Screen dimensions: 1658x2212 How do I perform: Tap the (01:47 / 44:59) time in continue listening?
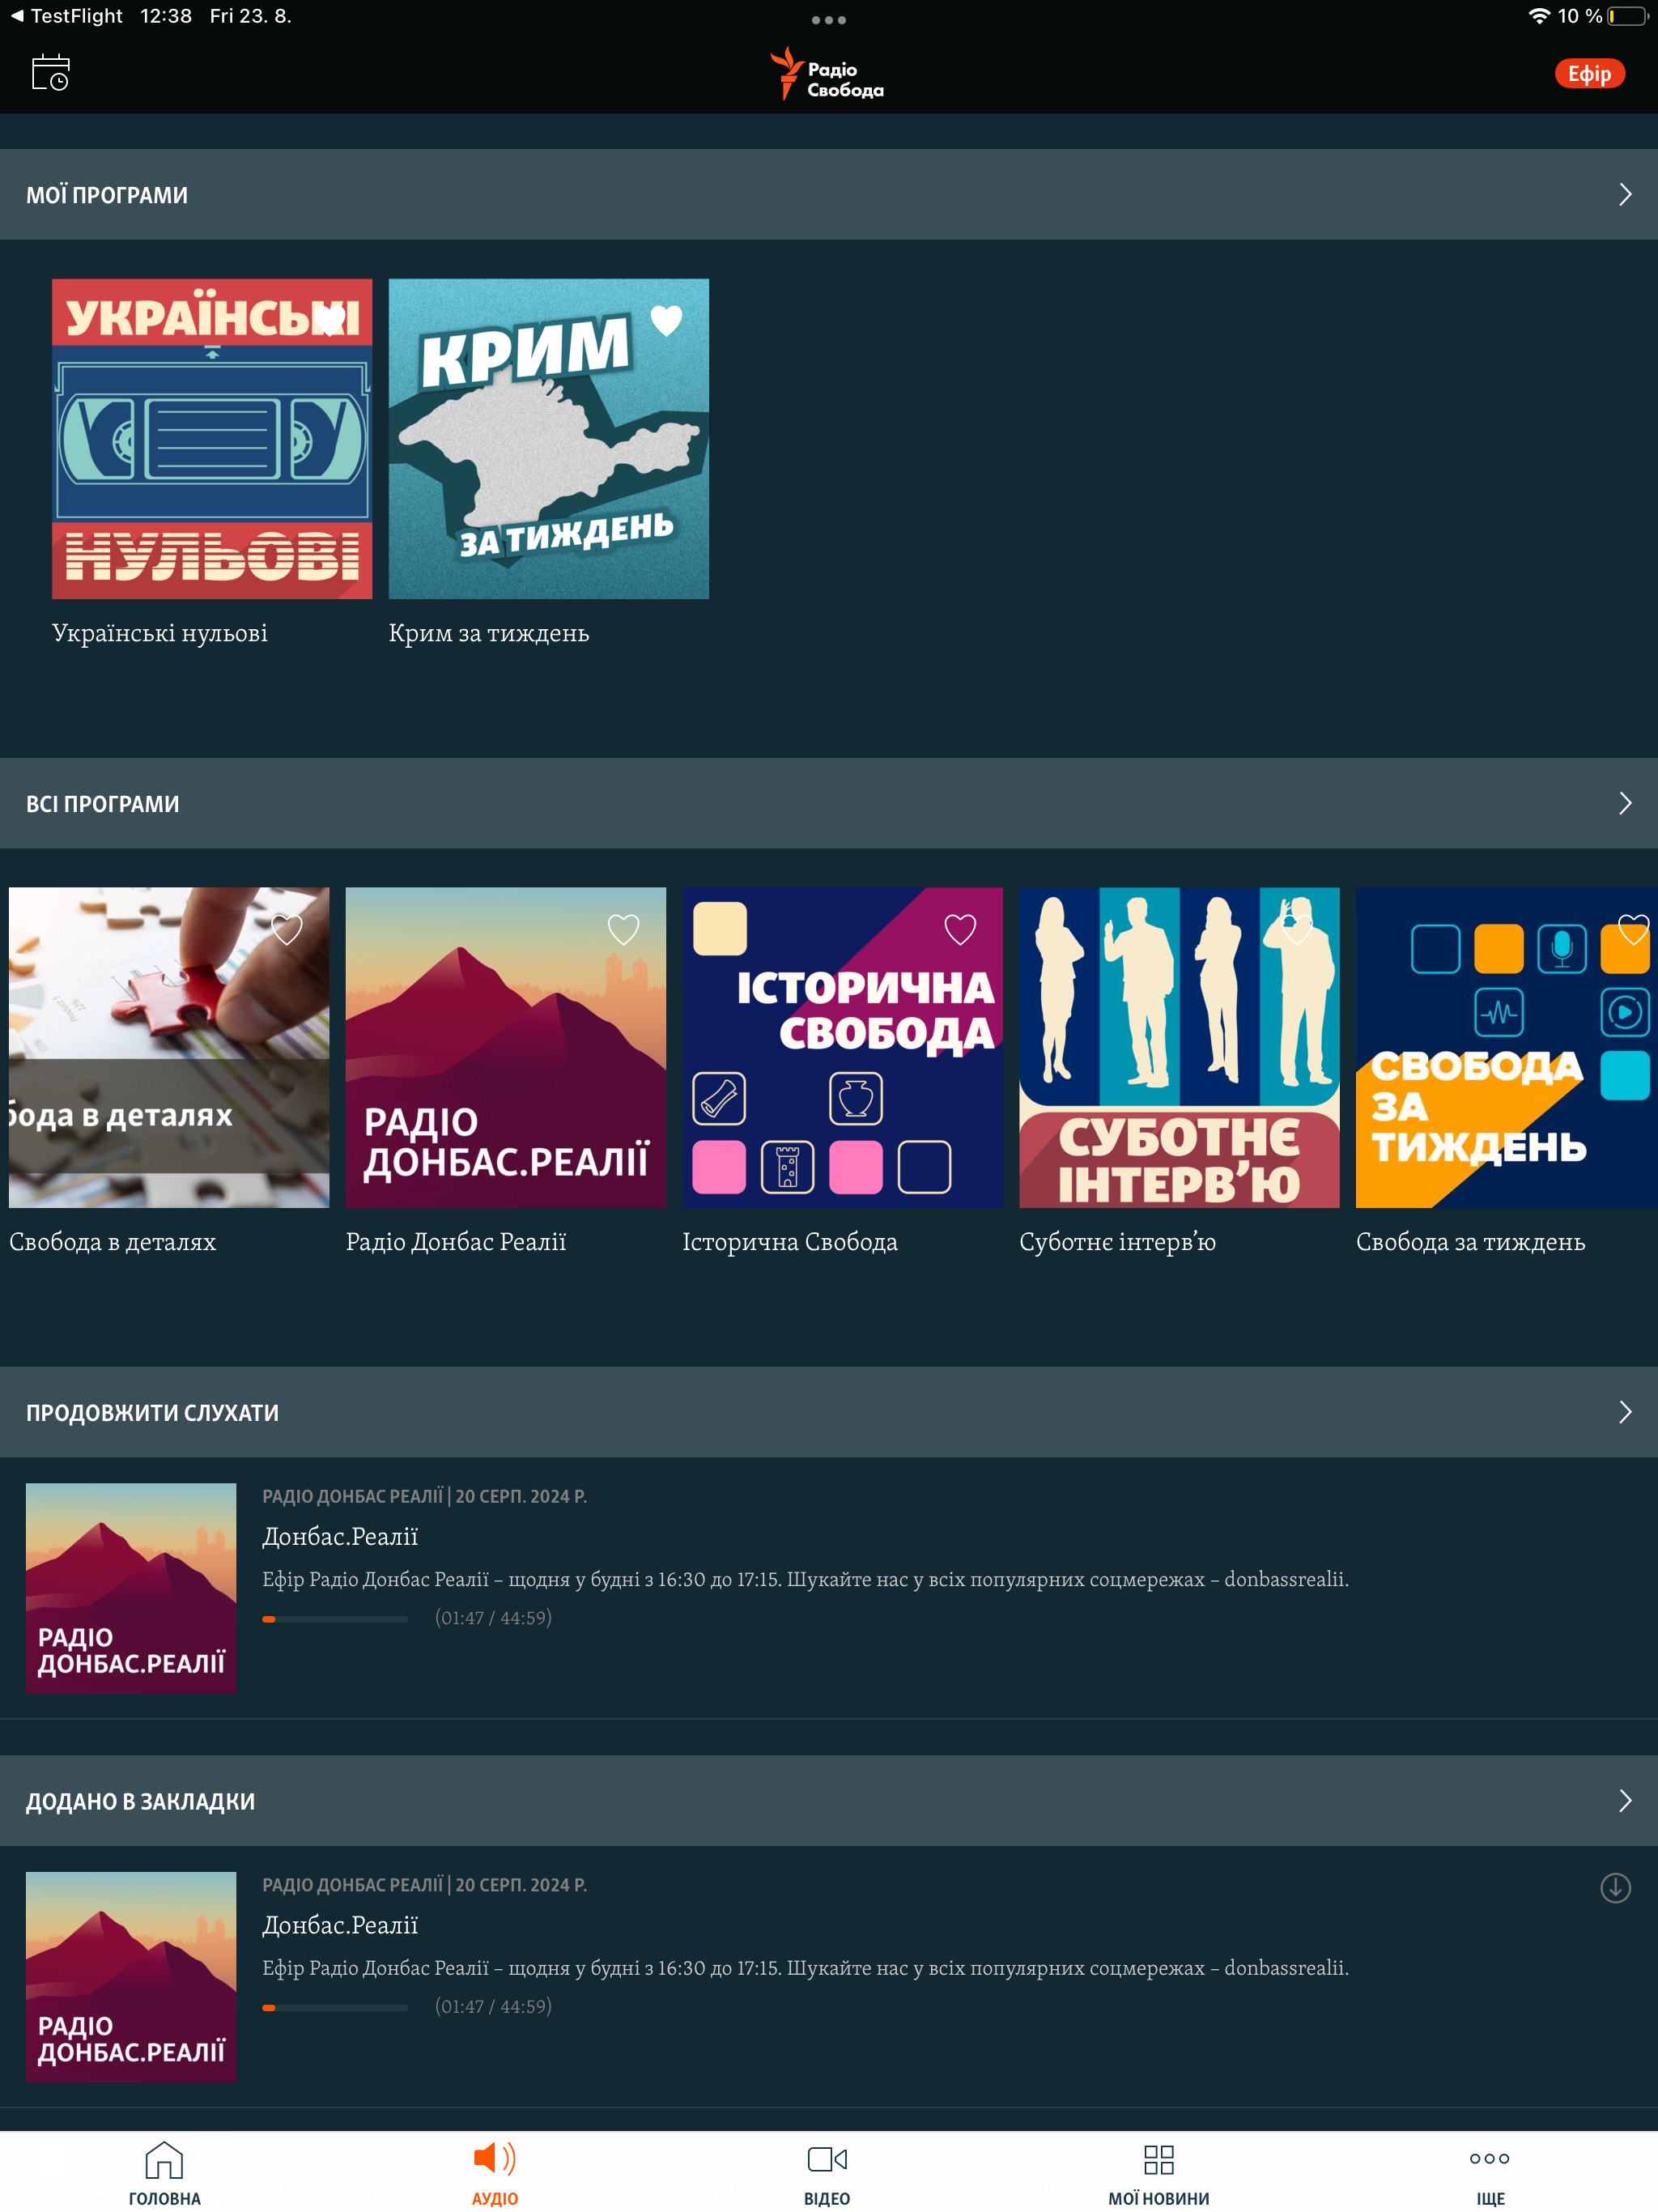pos(493,1618)
